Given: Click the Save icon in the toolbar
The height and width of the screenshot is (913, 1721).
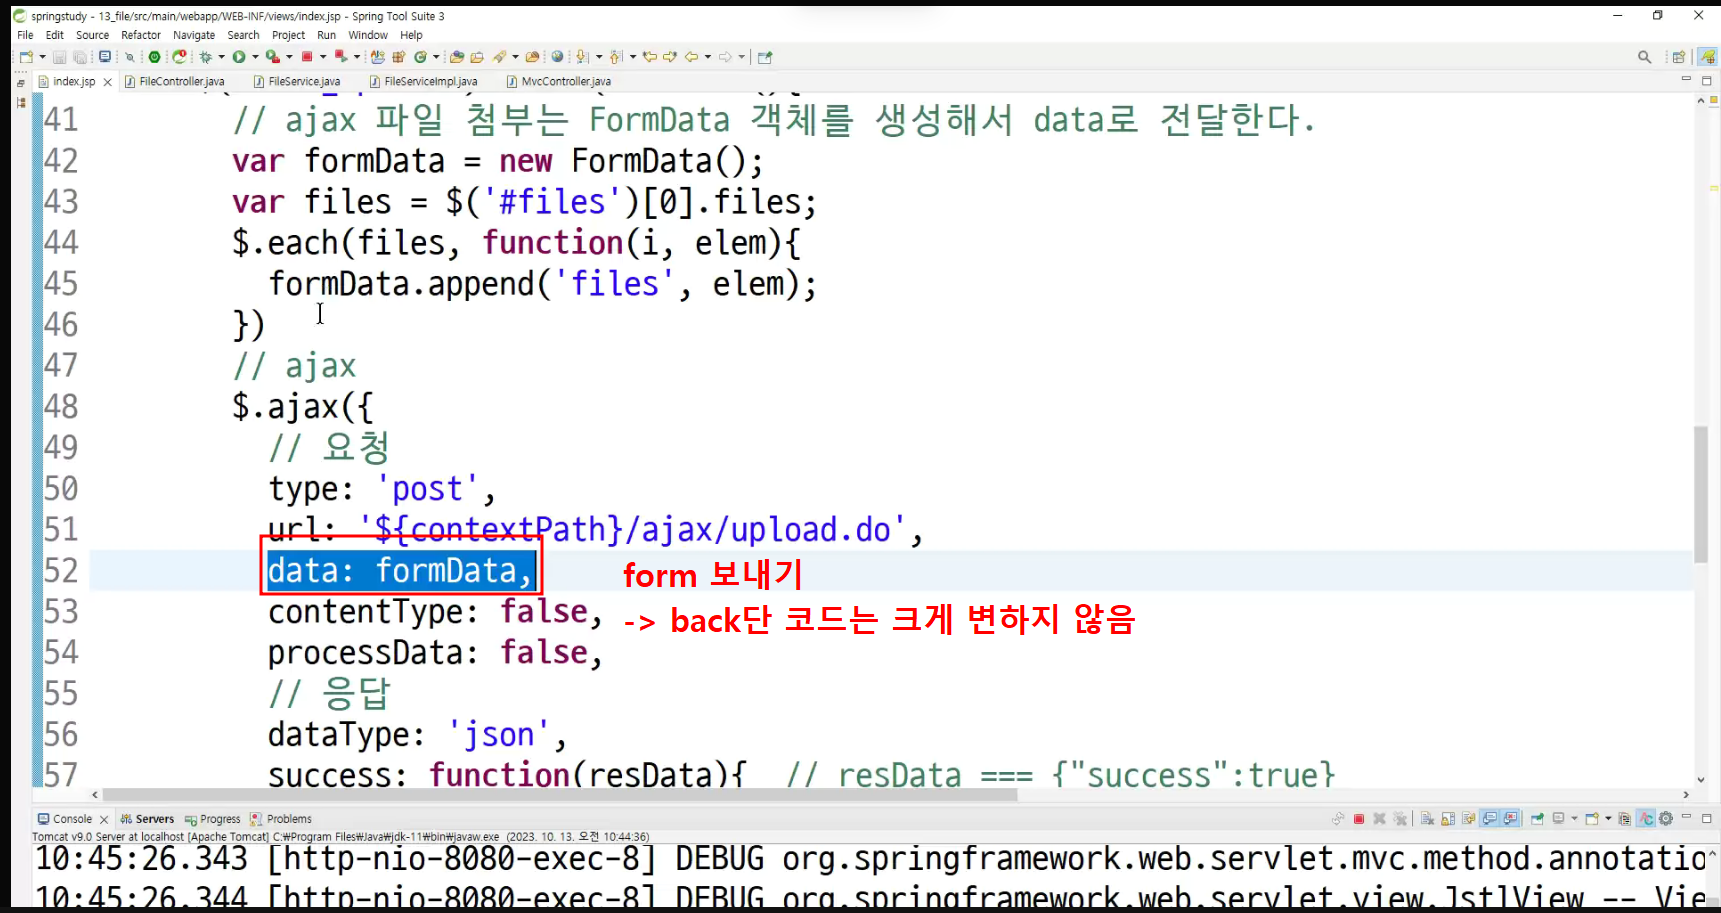Looking at the screenshot, I should coord(59,57).
